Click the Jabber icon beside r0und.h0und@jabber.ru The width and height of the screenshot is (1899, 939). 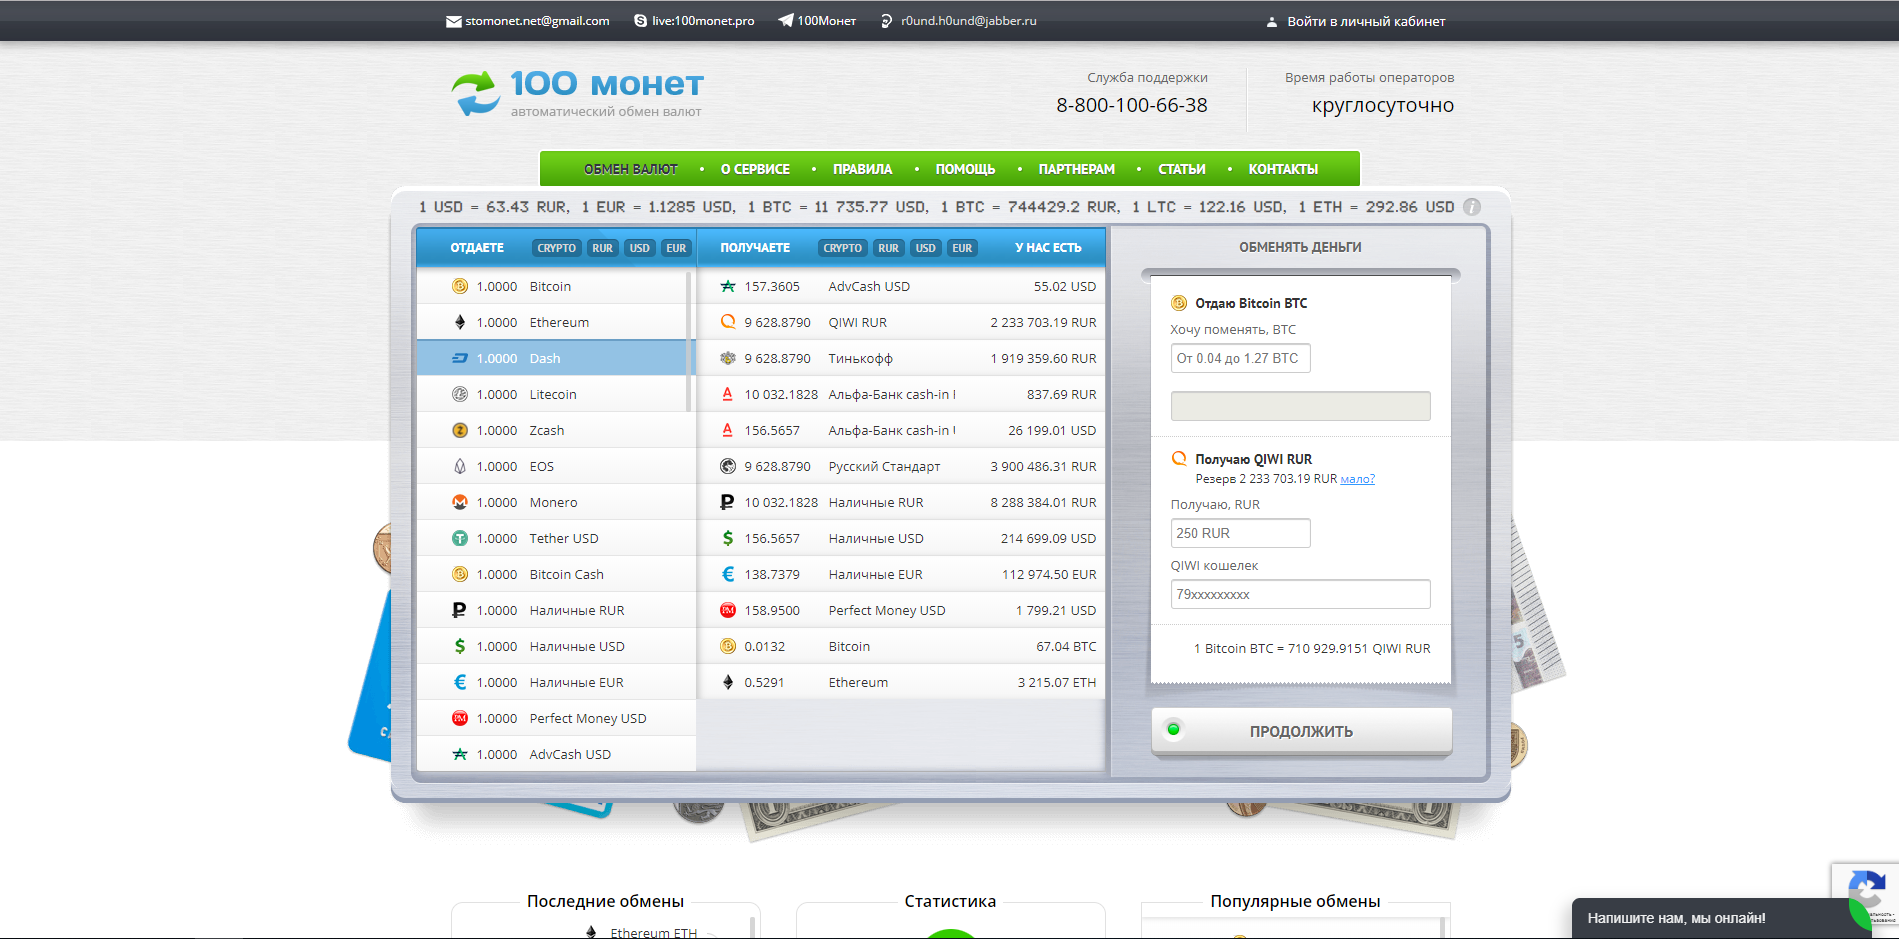886,21
